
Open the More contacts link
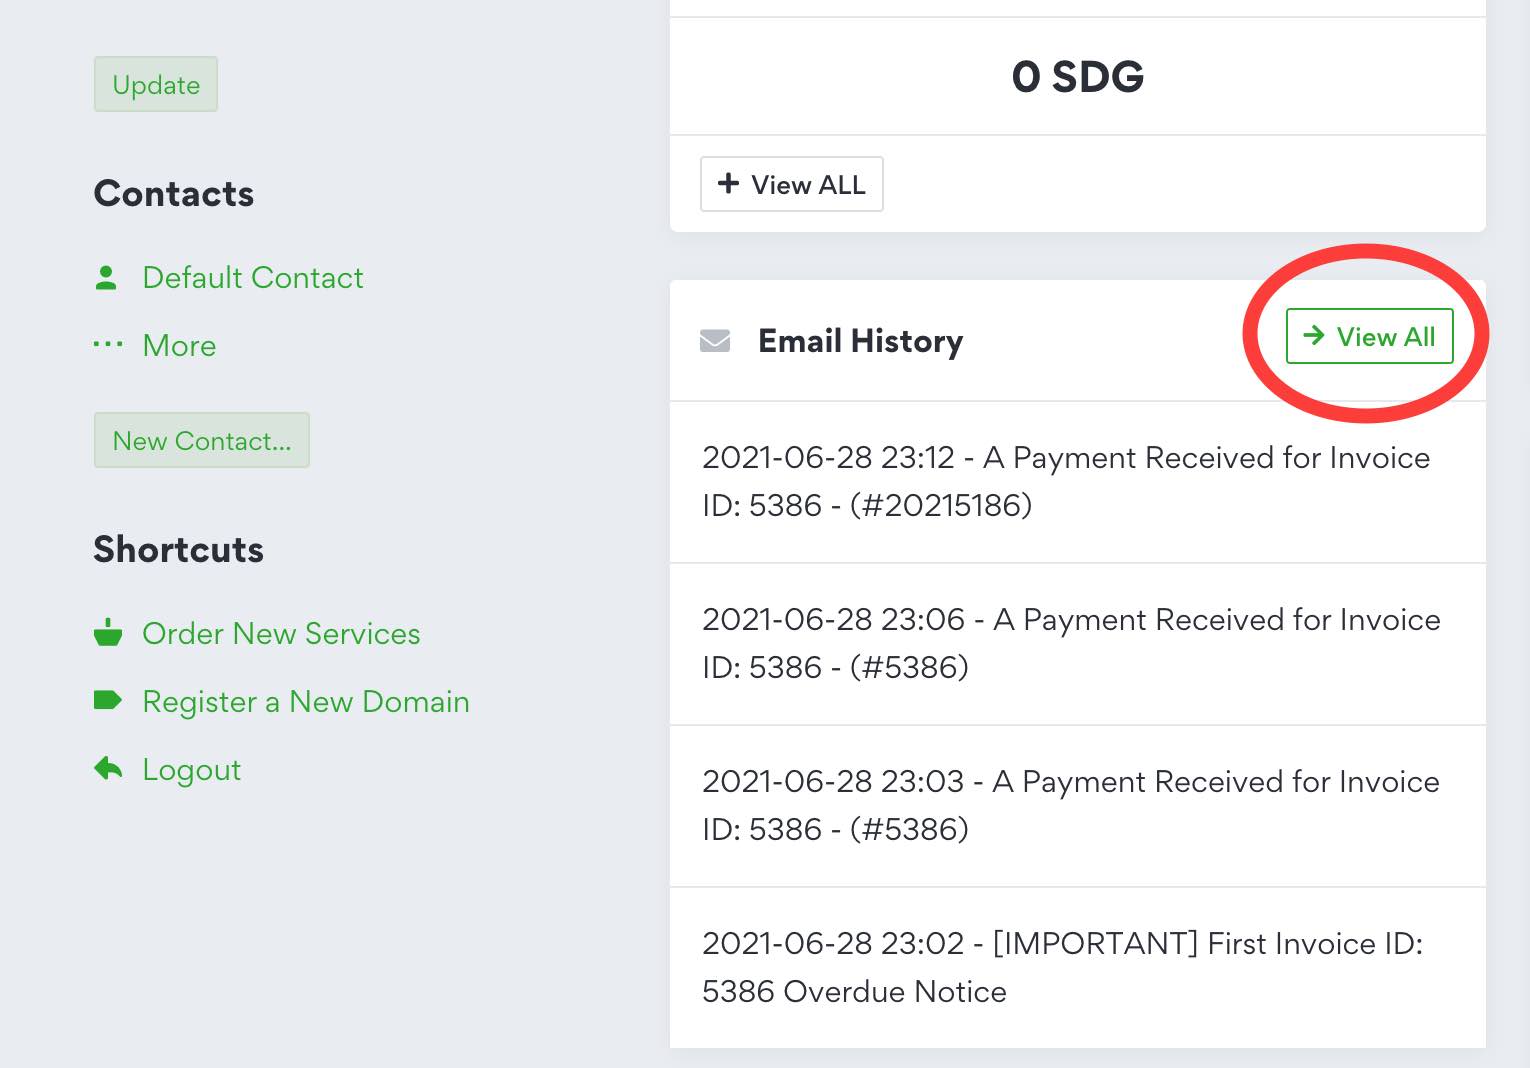click(179, 345)
